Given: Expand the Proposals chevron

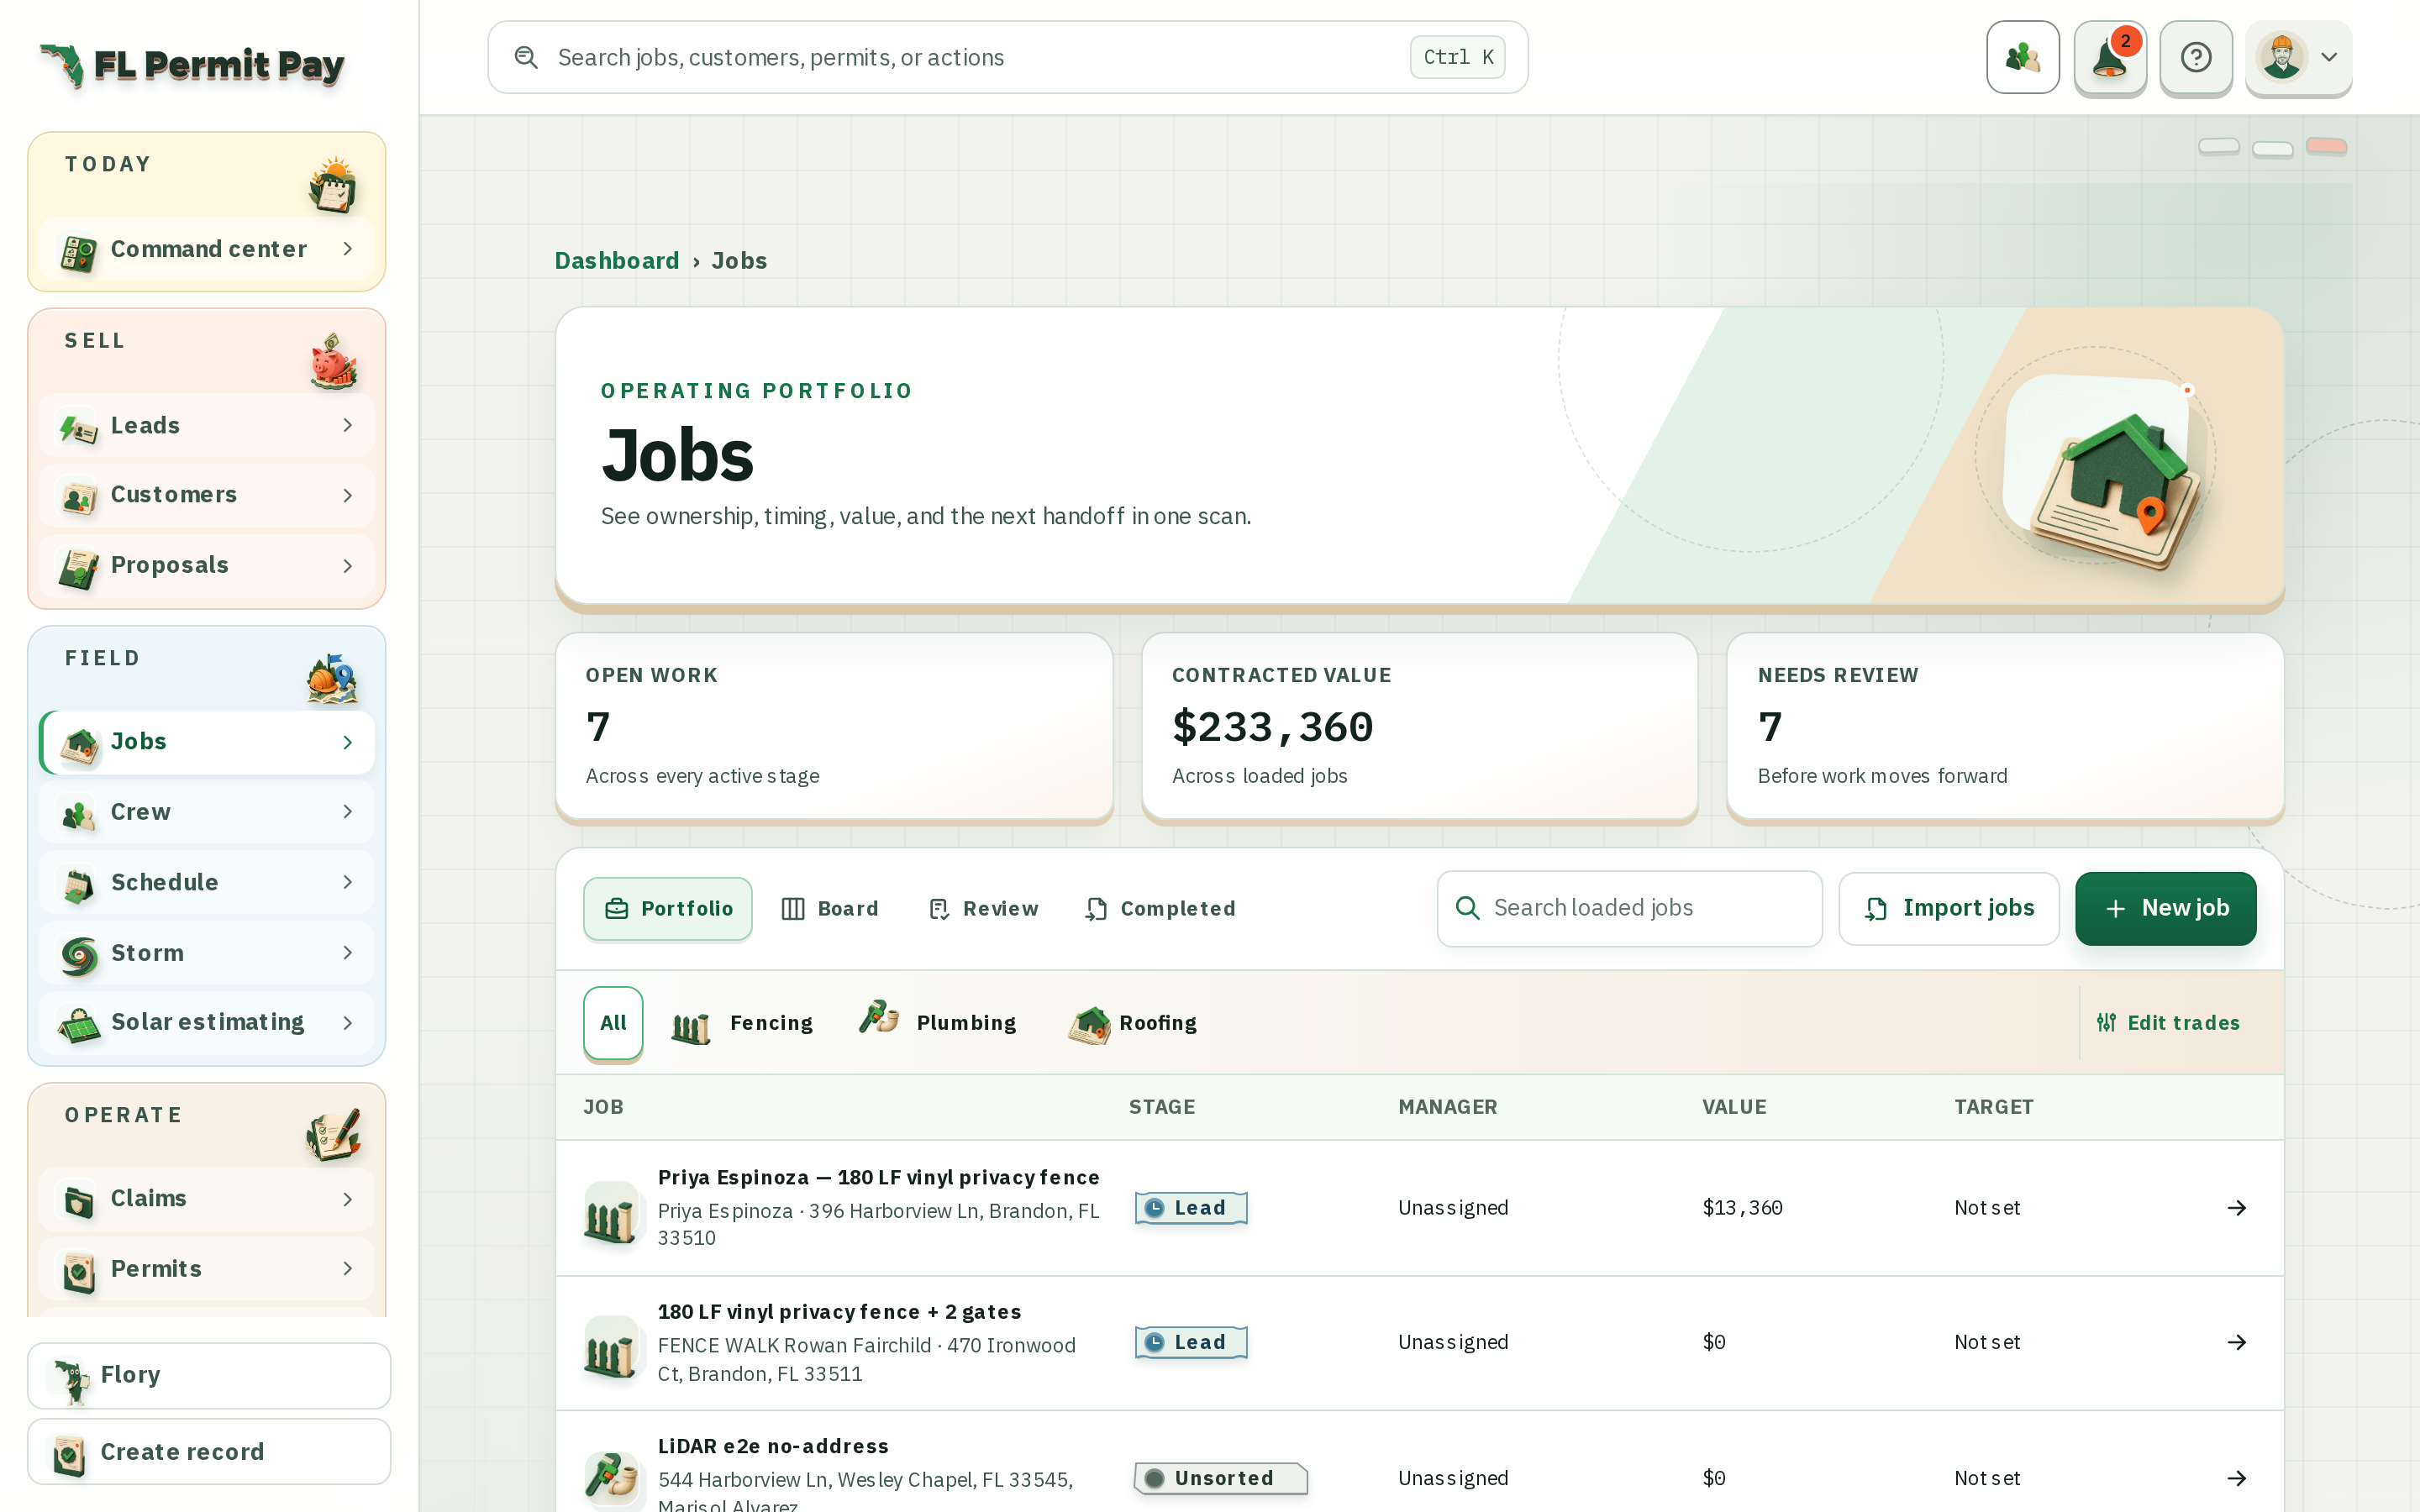Looking at the screenshot, I should coord(347,566).
